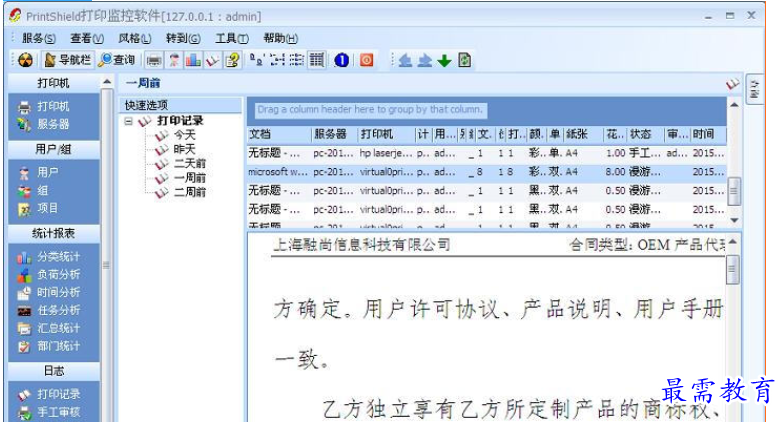
Task: Click the help question mark toolbar icon
Action: pyautogui.click(x=232, y=60)
